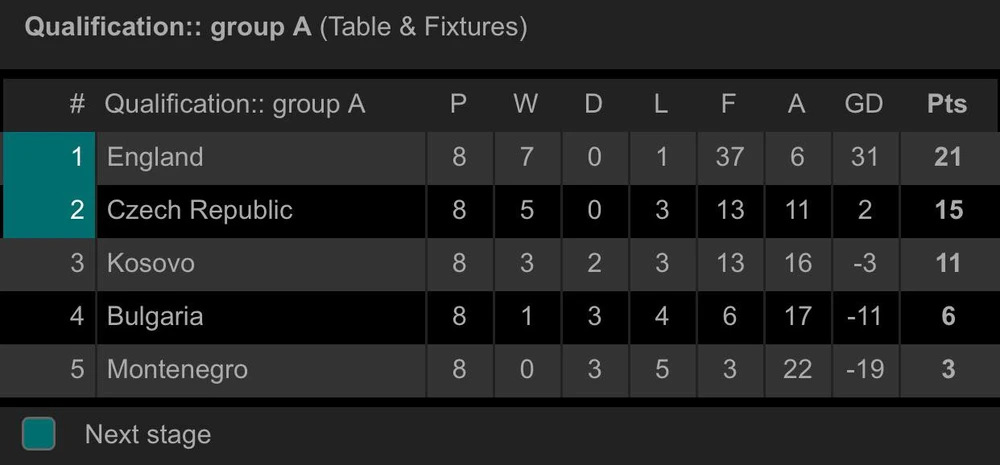This screenshot has height=465, width=1000.
Task: Click England's 21 points value
Action: pyautogui.click(x=947, y=157)
